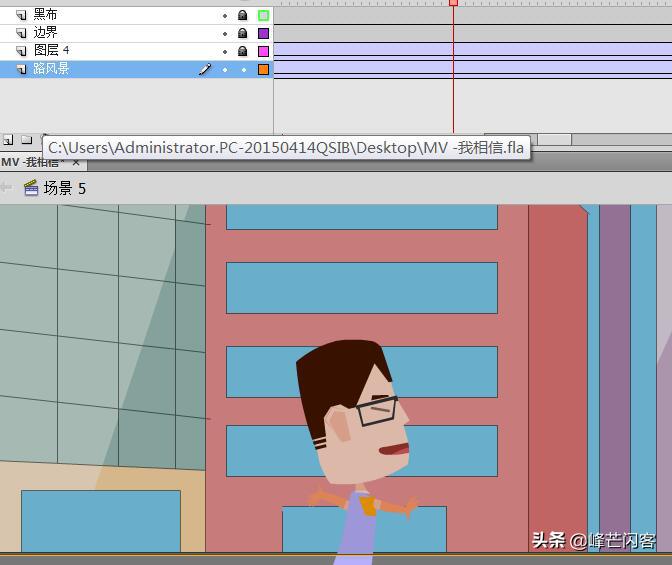Toggle purple outline swatch of 边界 layer
The width and height of the screenshot is (672, 565).
(x=264, y=33)
